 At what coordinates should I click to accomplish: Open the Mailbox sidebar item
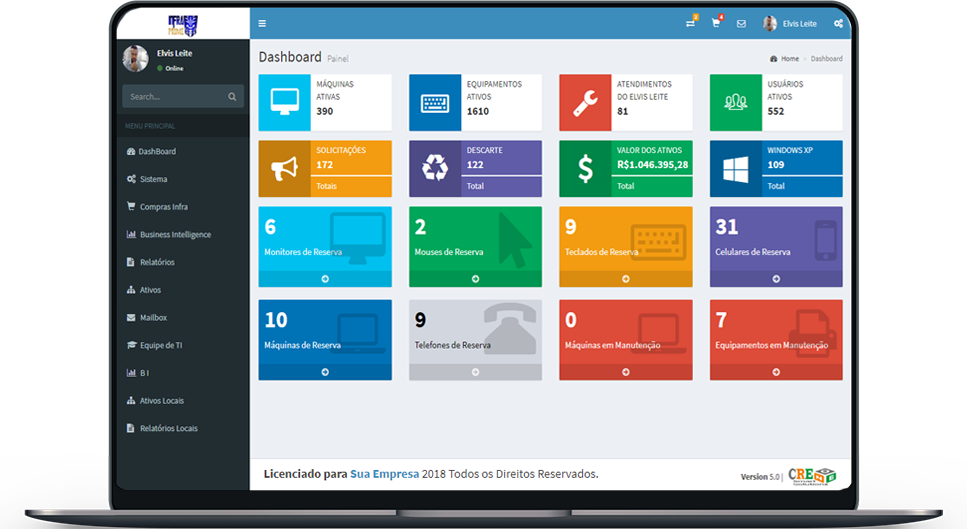click(x=153, y=317)
